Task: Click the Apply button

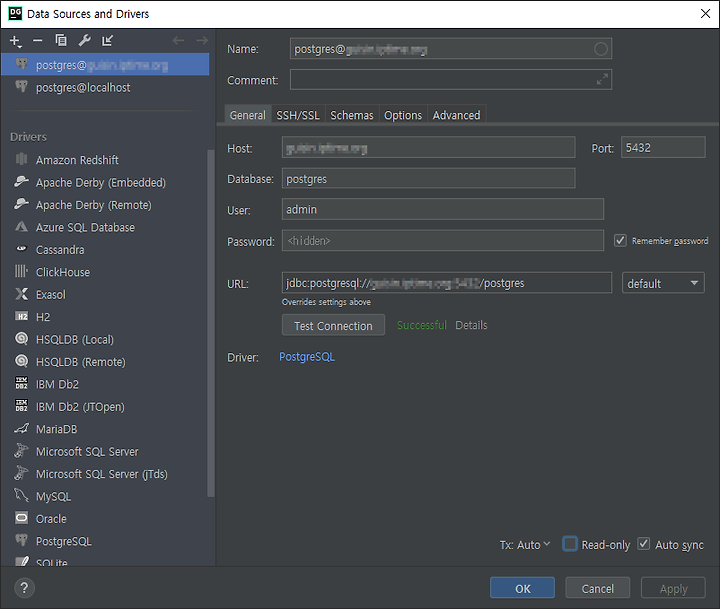Action: [673, 588]
